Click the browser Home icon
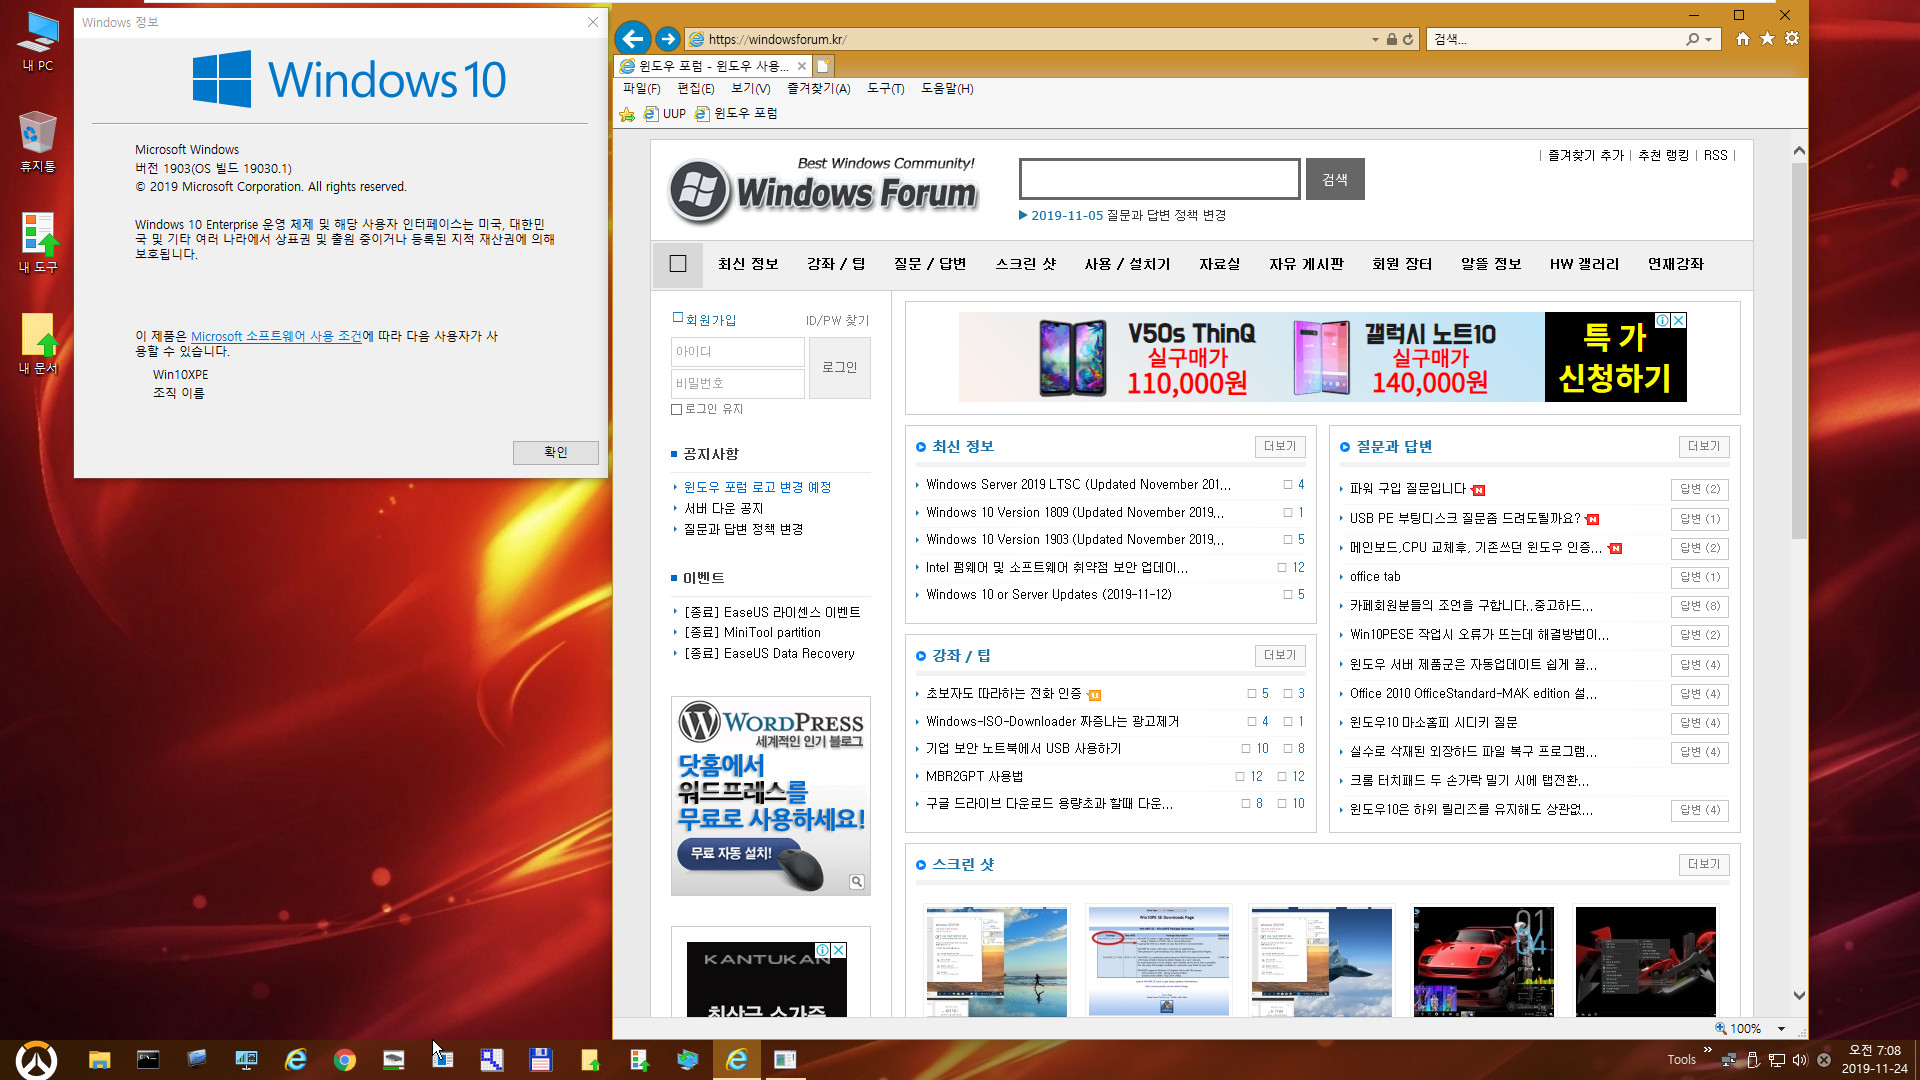Screen dimensions: 1920x1080 pyautogui.click(x=1743, y=39)
